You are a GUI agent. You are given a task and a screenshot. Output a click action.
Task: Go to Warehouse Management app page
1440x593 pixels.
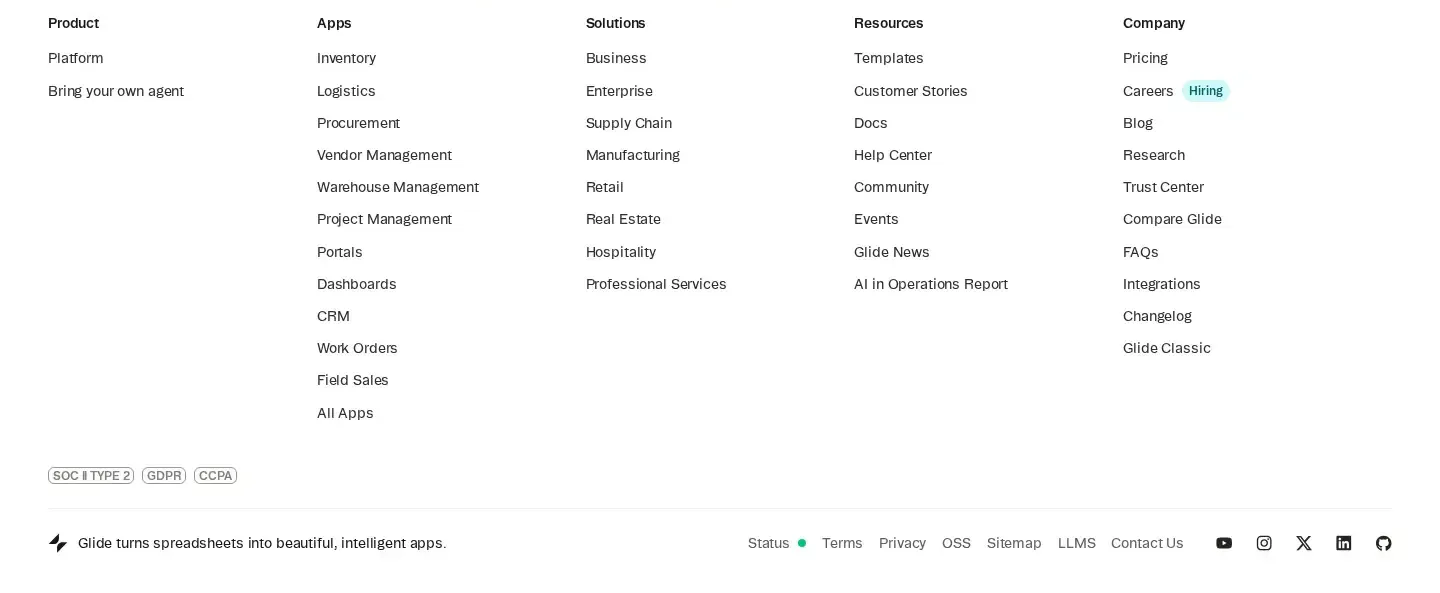point(398,187)
